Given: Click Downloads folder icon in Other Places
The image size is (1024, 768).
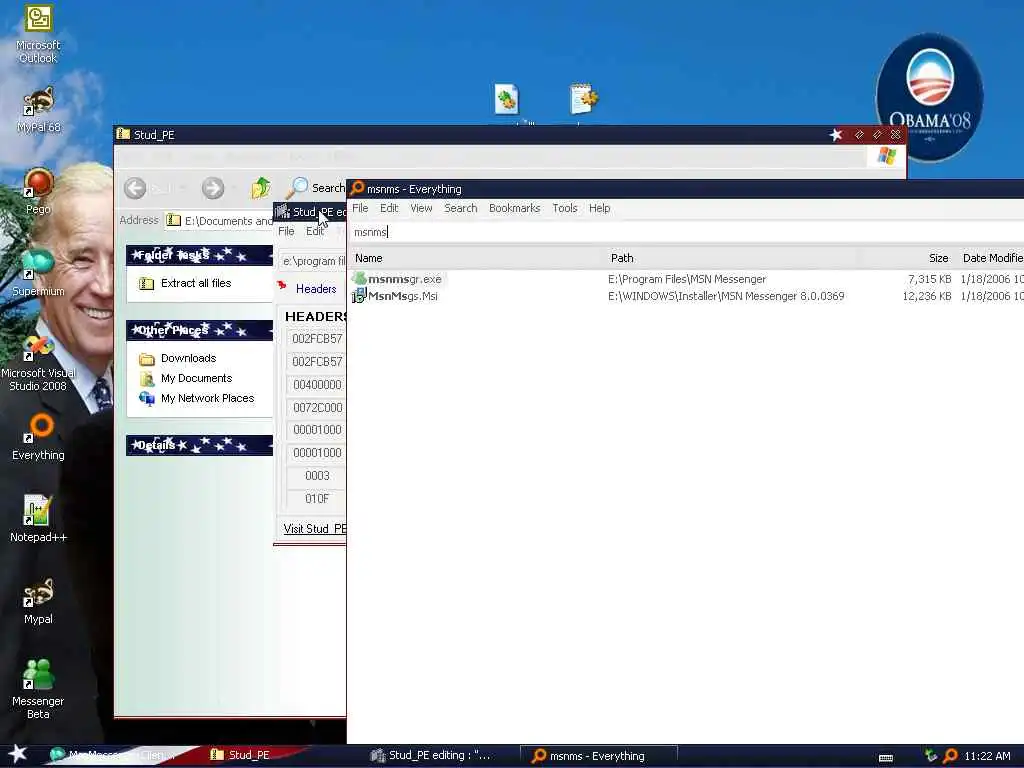Looking at the screenshot, I should (146, 359).
